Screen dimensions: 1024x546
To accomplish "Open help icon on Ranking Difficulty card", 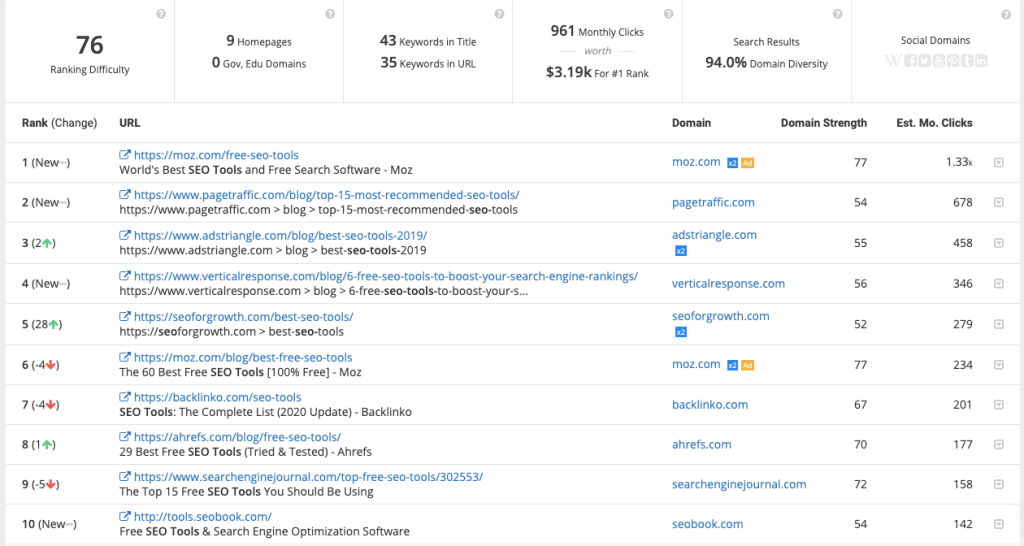I will pos(161,14).
